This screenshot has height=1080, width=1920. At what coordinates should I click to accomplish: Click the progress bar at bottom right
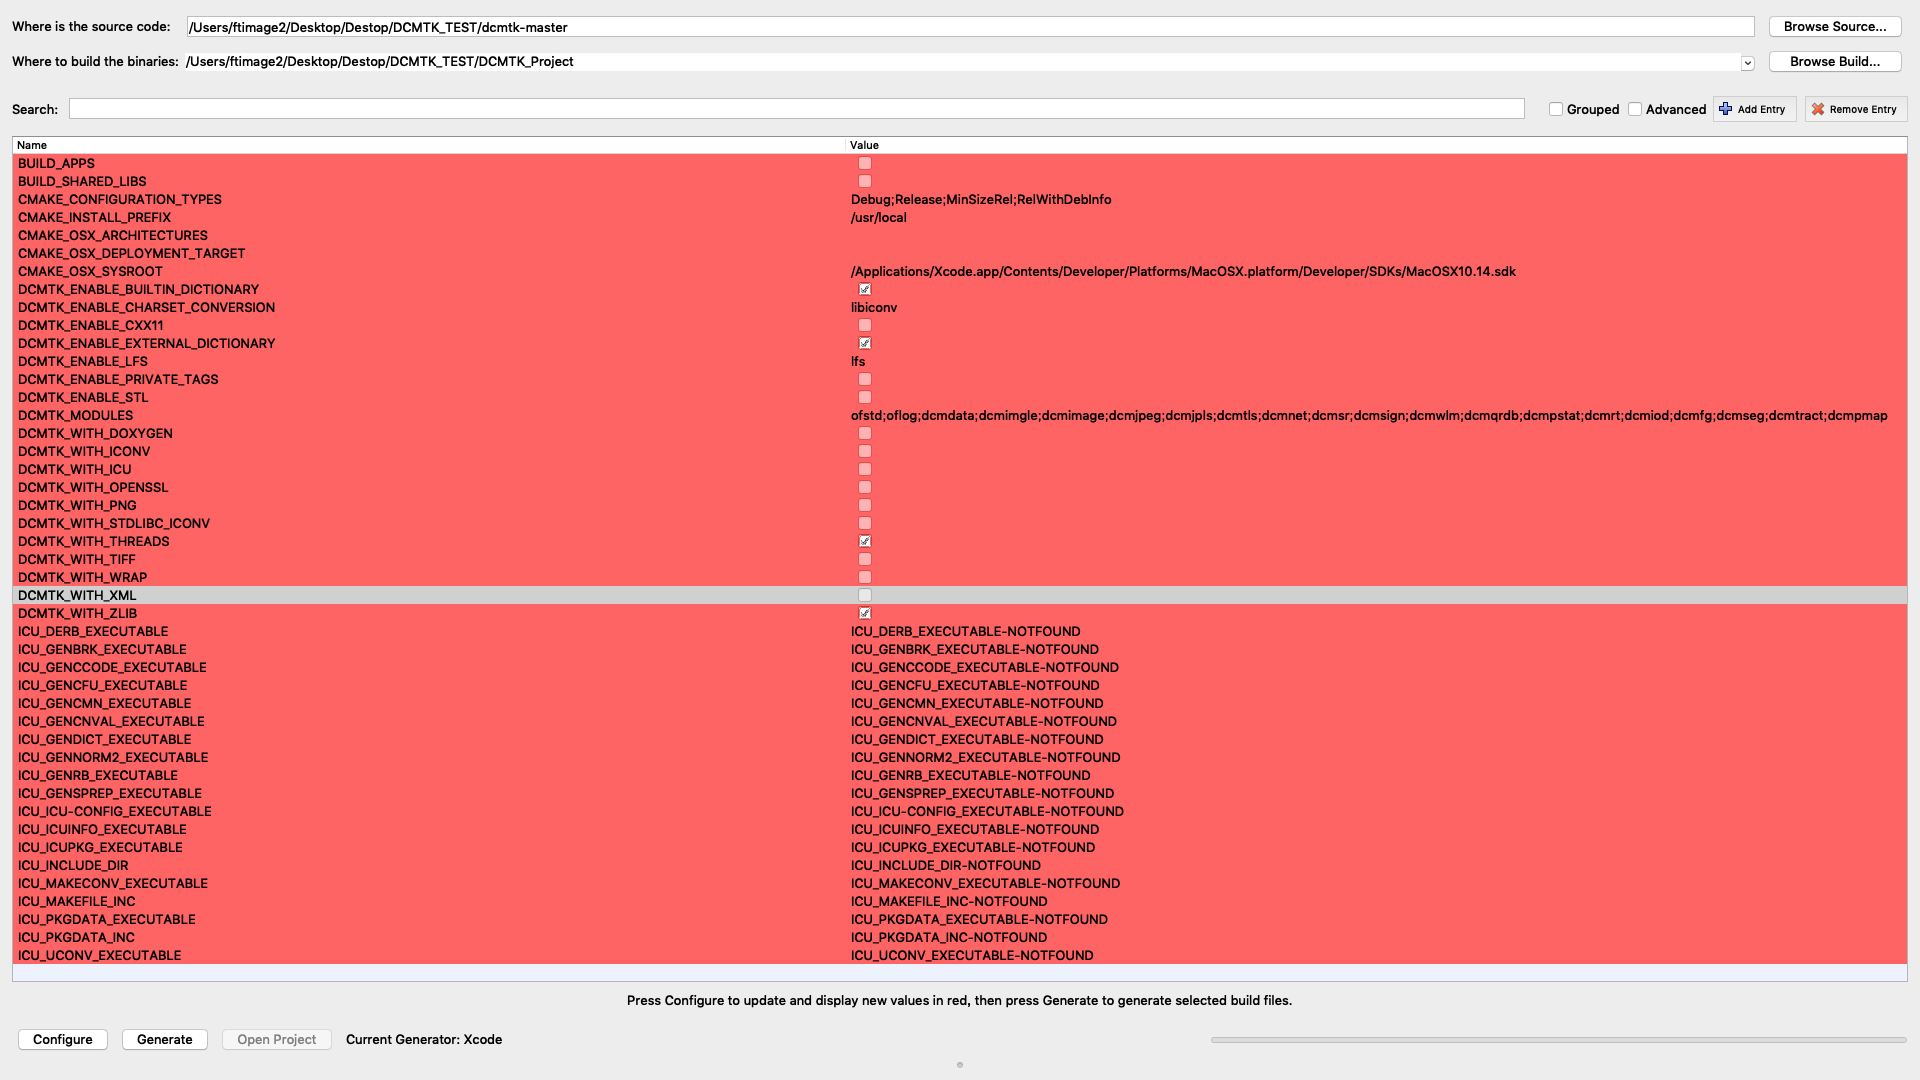1558,1040
